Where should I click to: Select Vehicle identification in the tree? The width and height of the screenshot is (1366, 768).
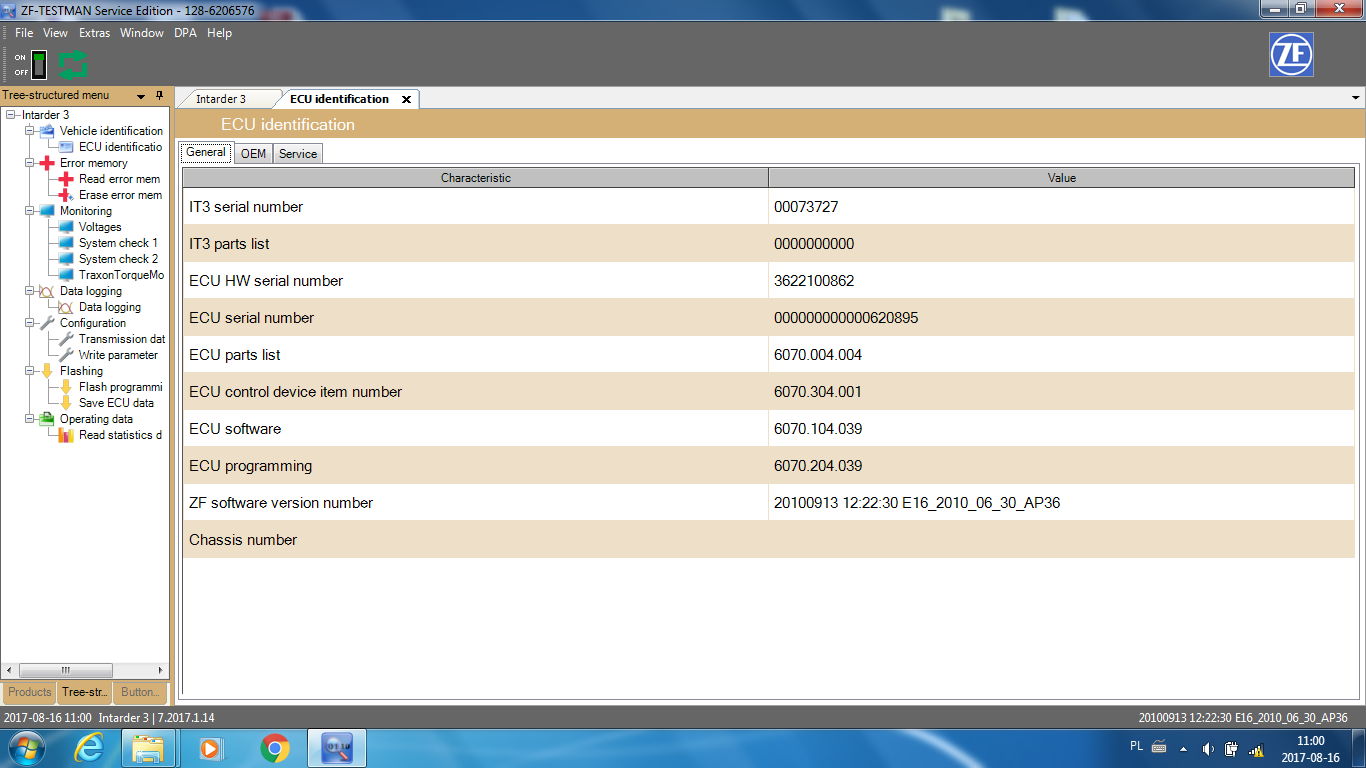(111, 131)
